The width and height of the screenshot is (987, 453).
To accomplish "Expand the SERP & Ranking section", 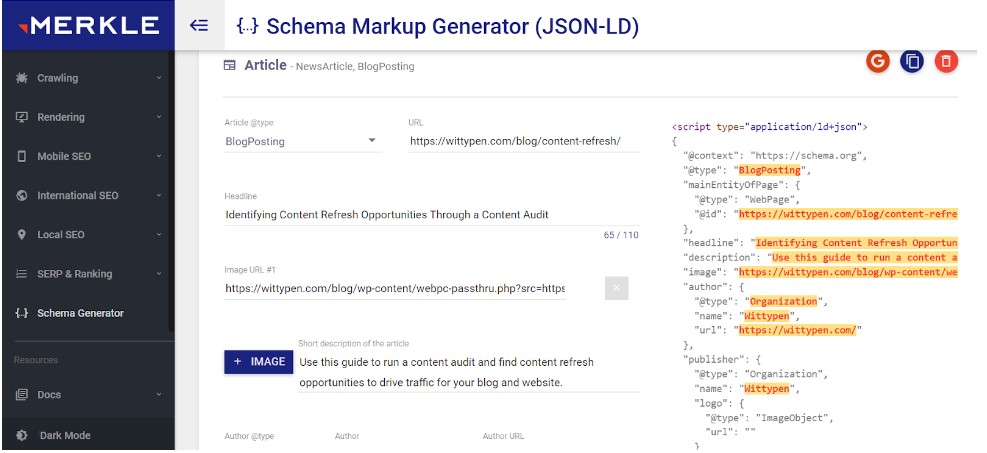I will pos(87,274).
